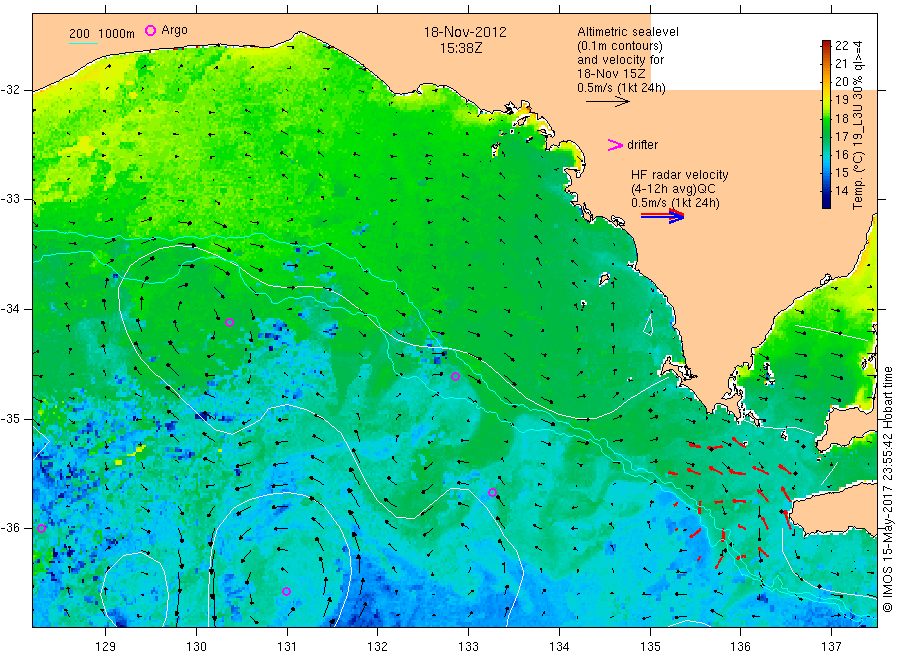Screen dimensions: 900x660
Task: Click the '18-Nov 15Z' legend line
Action: [x=611, y=73]
